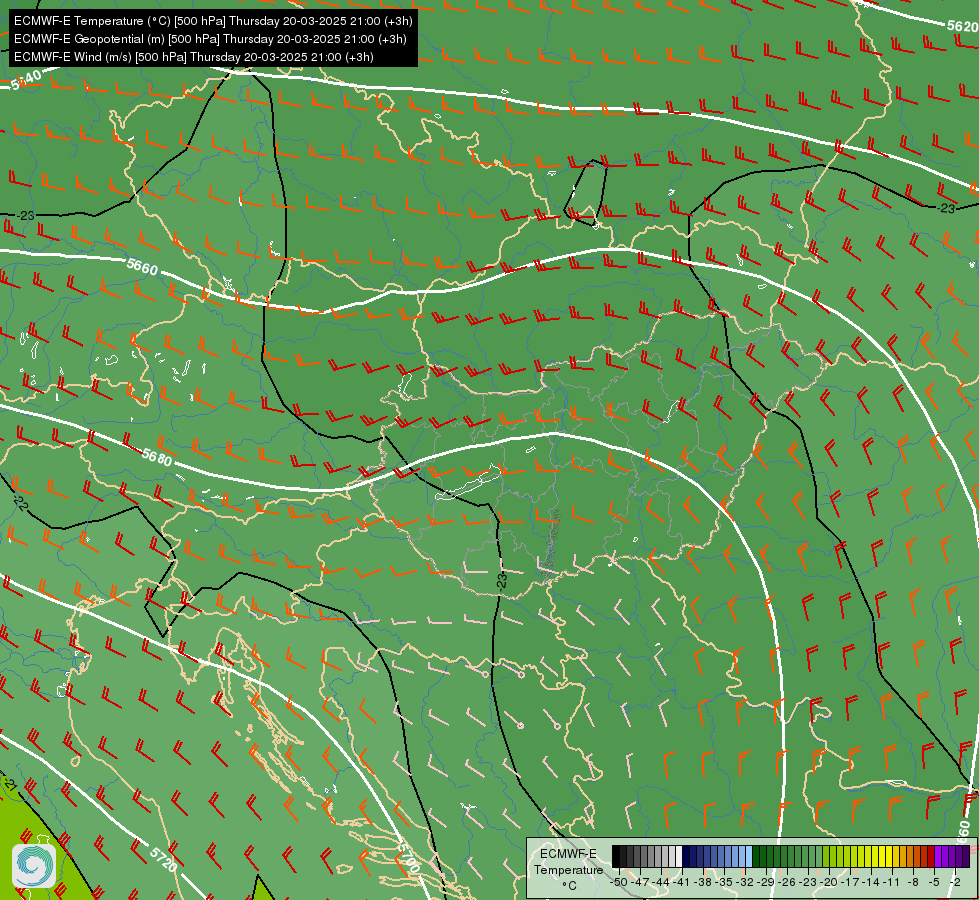This screenshot has height=900, width=979.
Task: Click the -29 value on the color scale
Action: pyautogui.click(x=766, y=882)
